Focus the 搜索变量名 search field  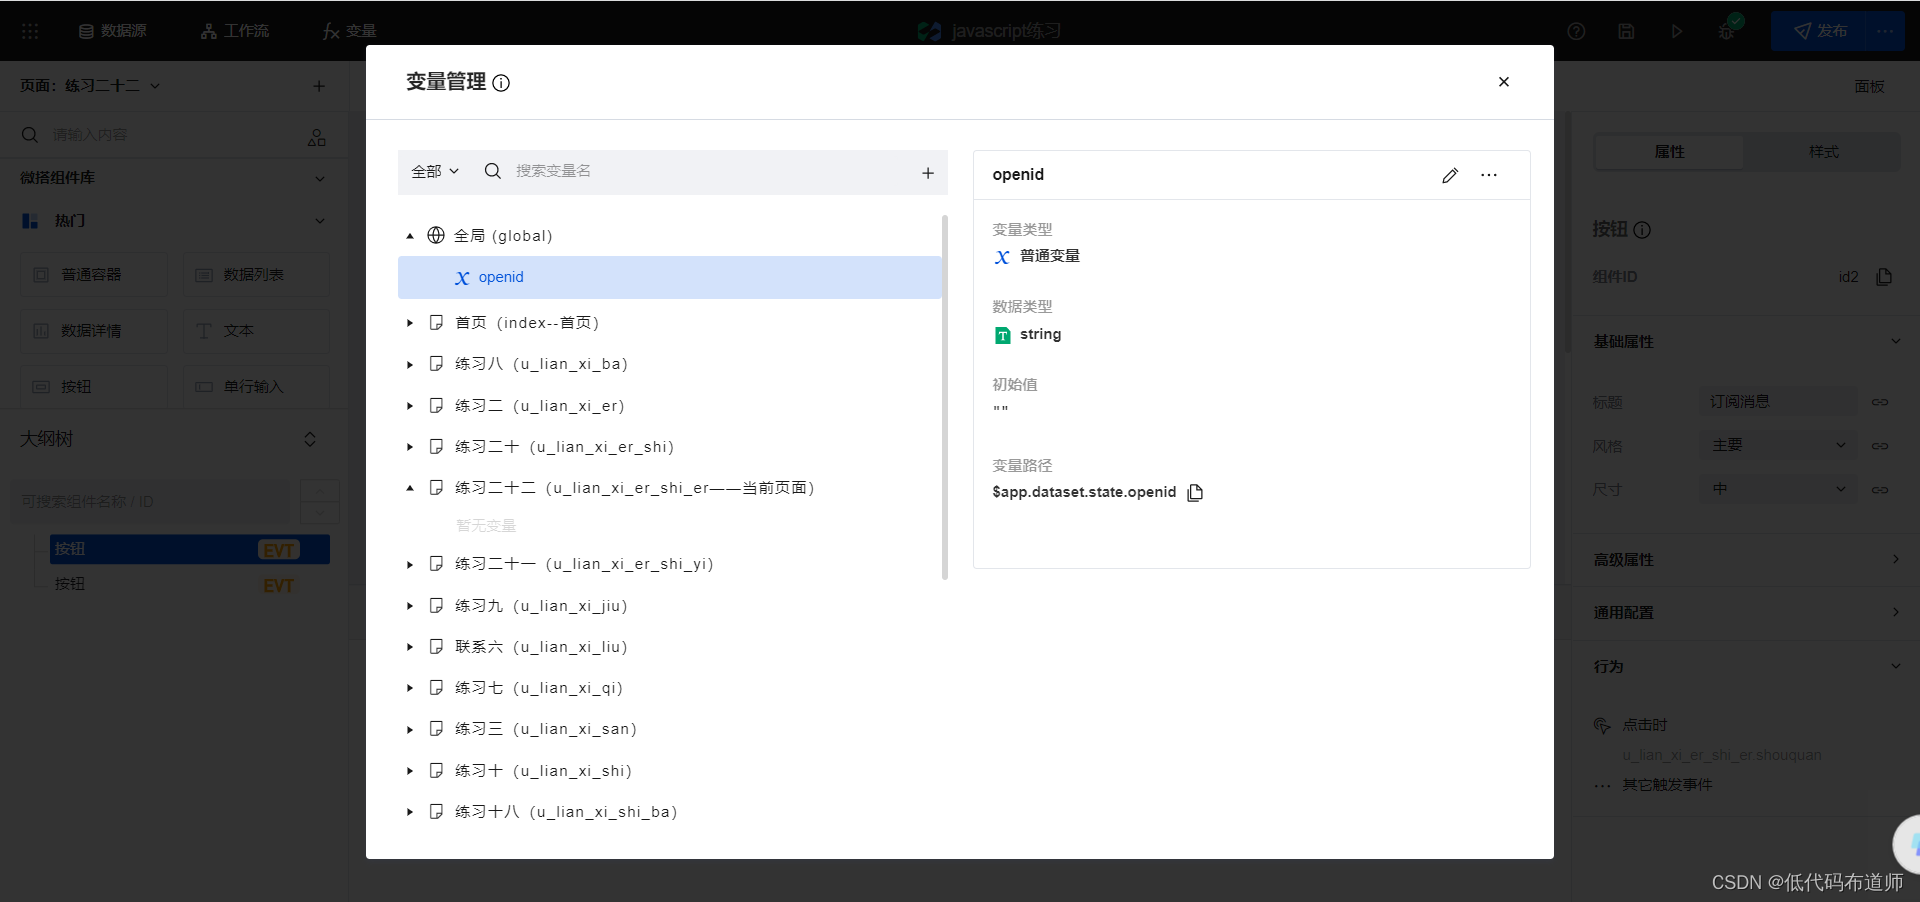(710, 171)
